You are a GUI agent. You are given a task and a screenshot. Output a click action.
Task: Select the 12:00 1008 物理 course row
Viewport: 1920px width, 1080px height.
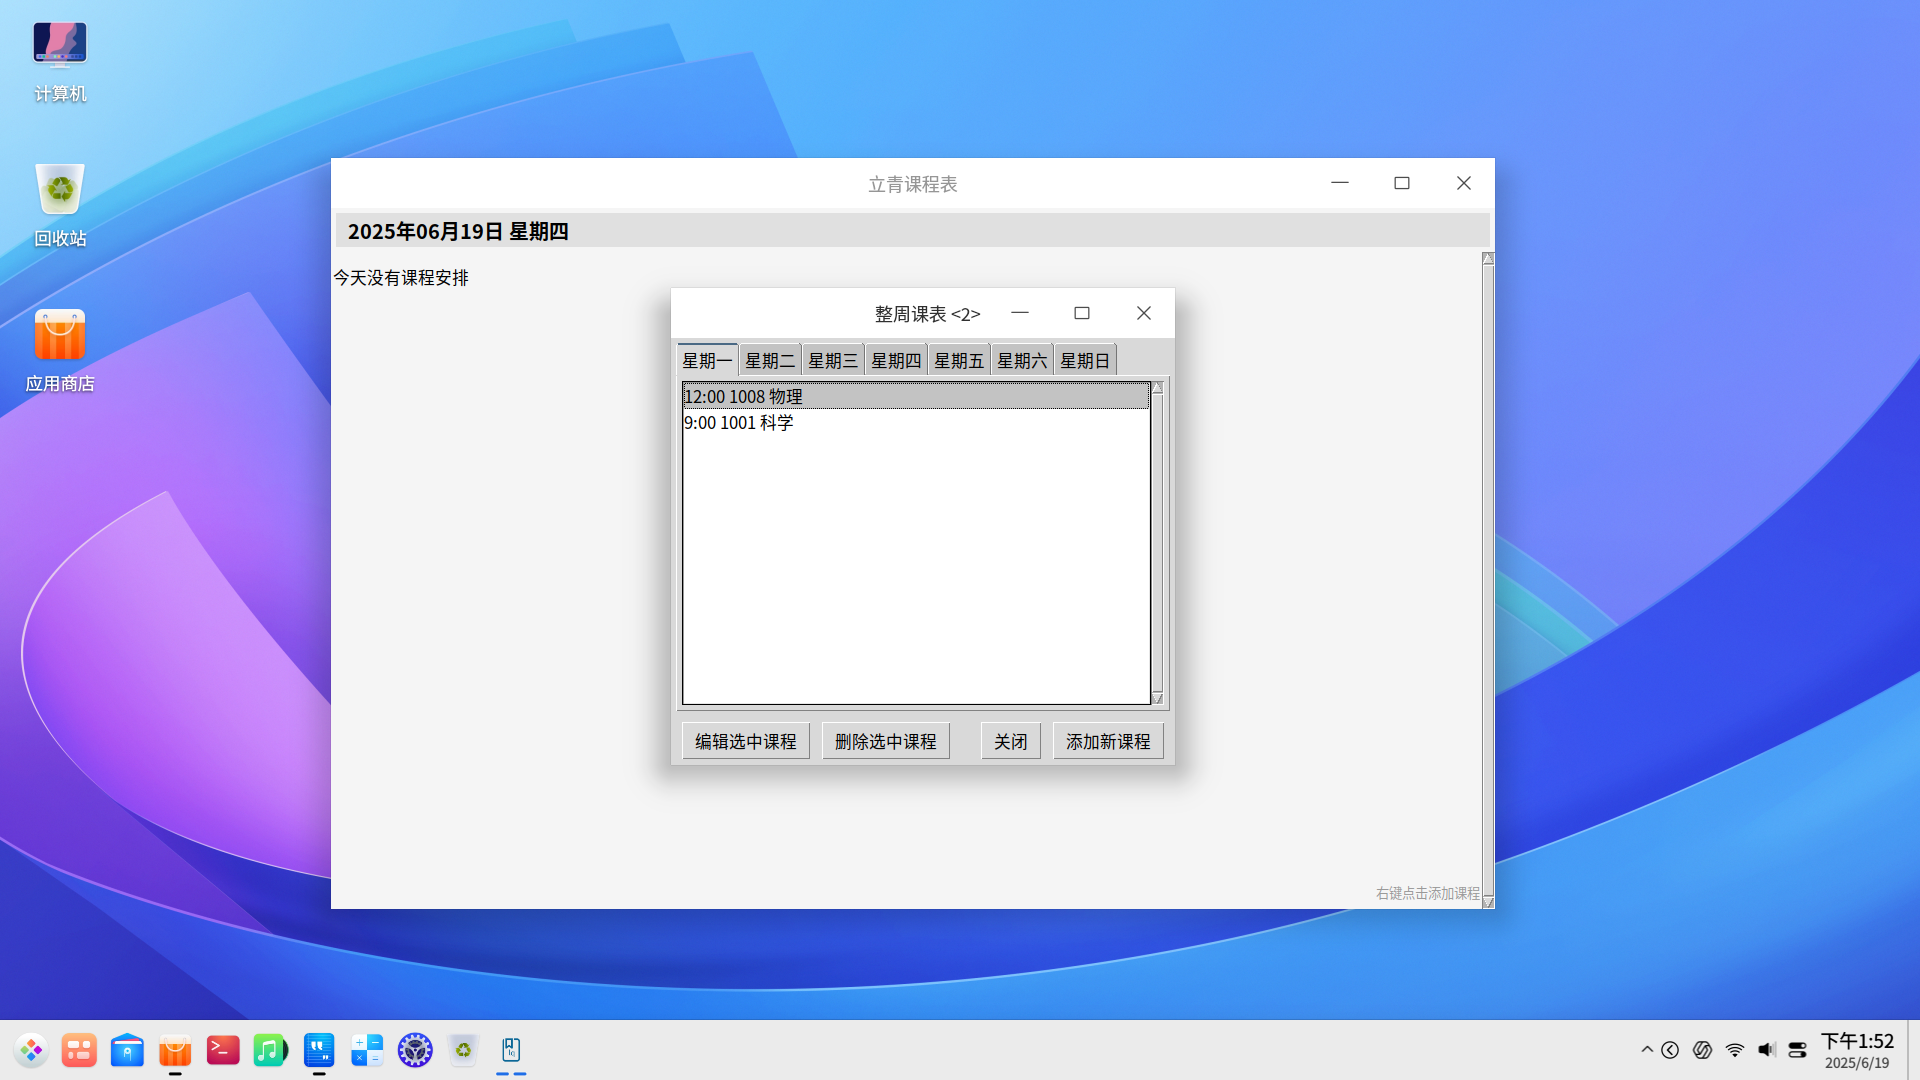pyautogui.click(x=916, y=396)
